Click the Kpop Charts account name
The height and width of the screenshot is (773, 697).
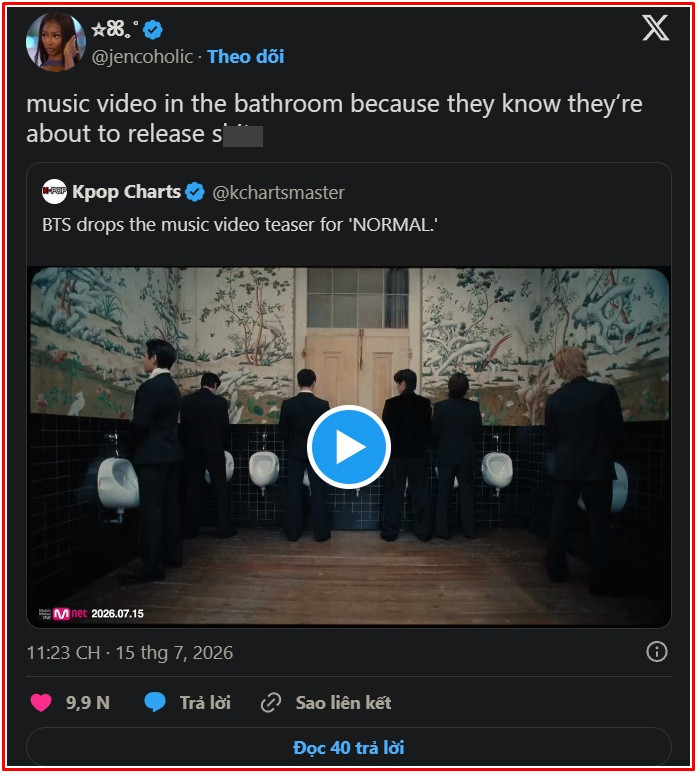[x=127, y=191]
